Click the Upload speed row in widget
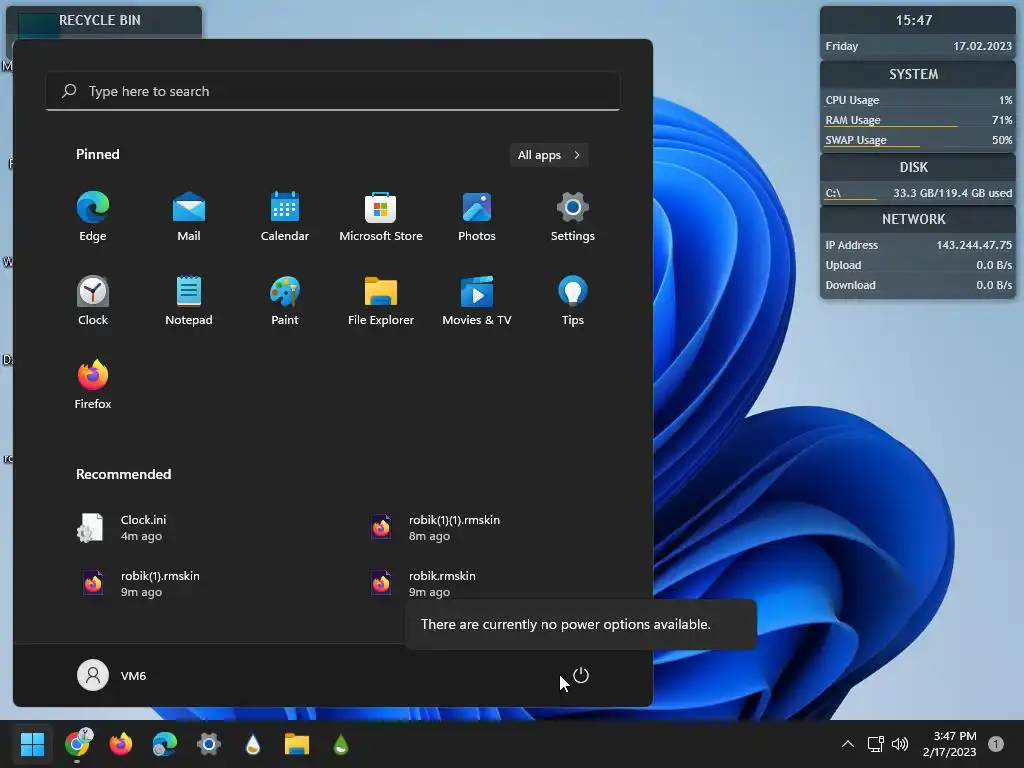 coord(918,265)
